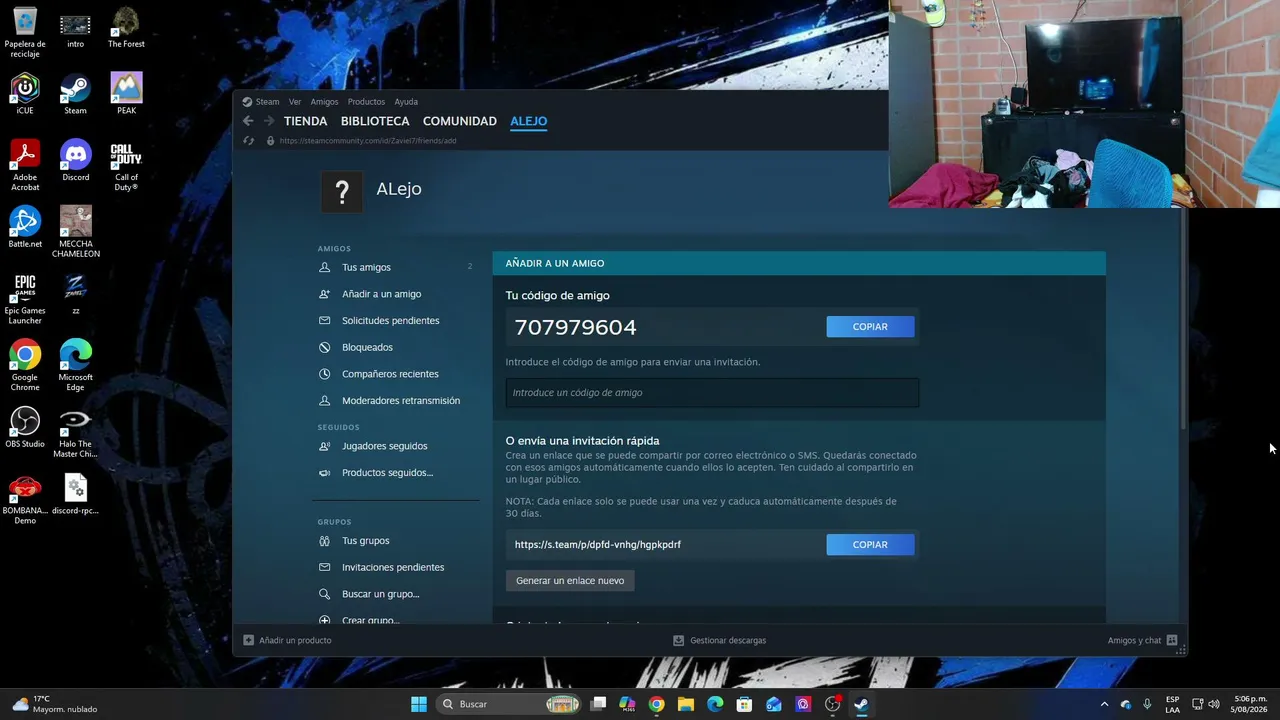Open the weather widget on taskbar
Image resolution: width=1280 pixels, height=720 pixels.
point(55,704)
